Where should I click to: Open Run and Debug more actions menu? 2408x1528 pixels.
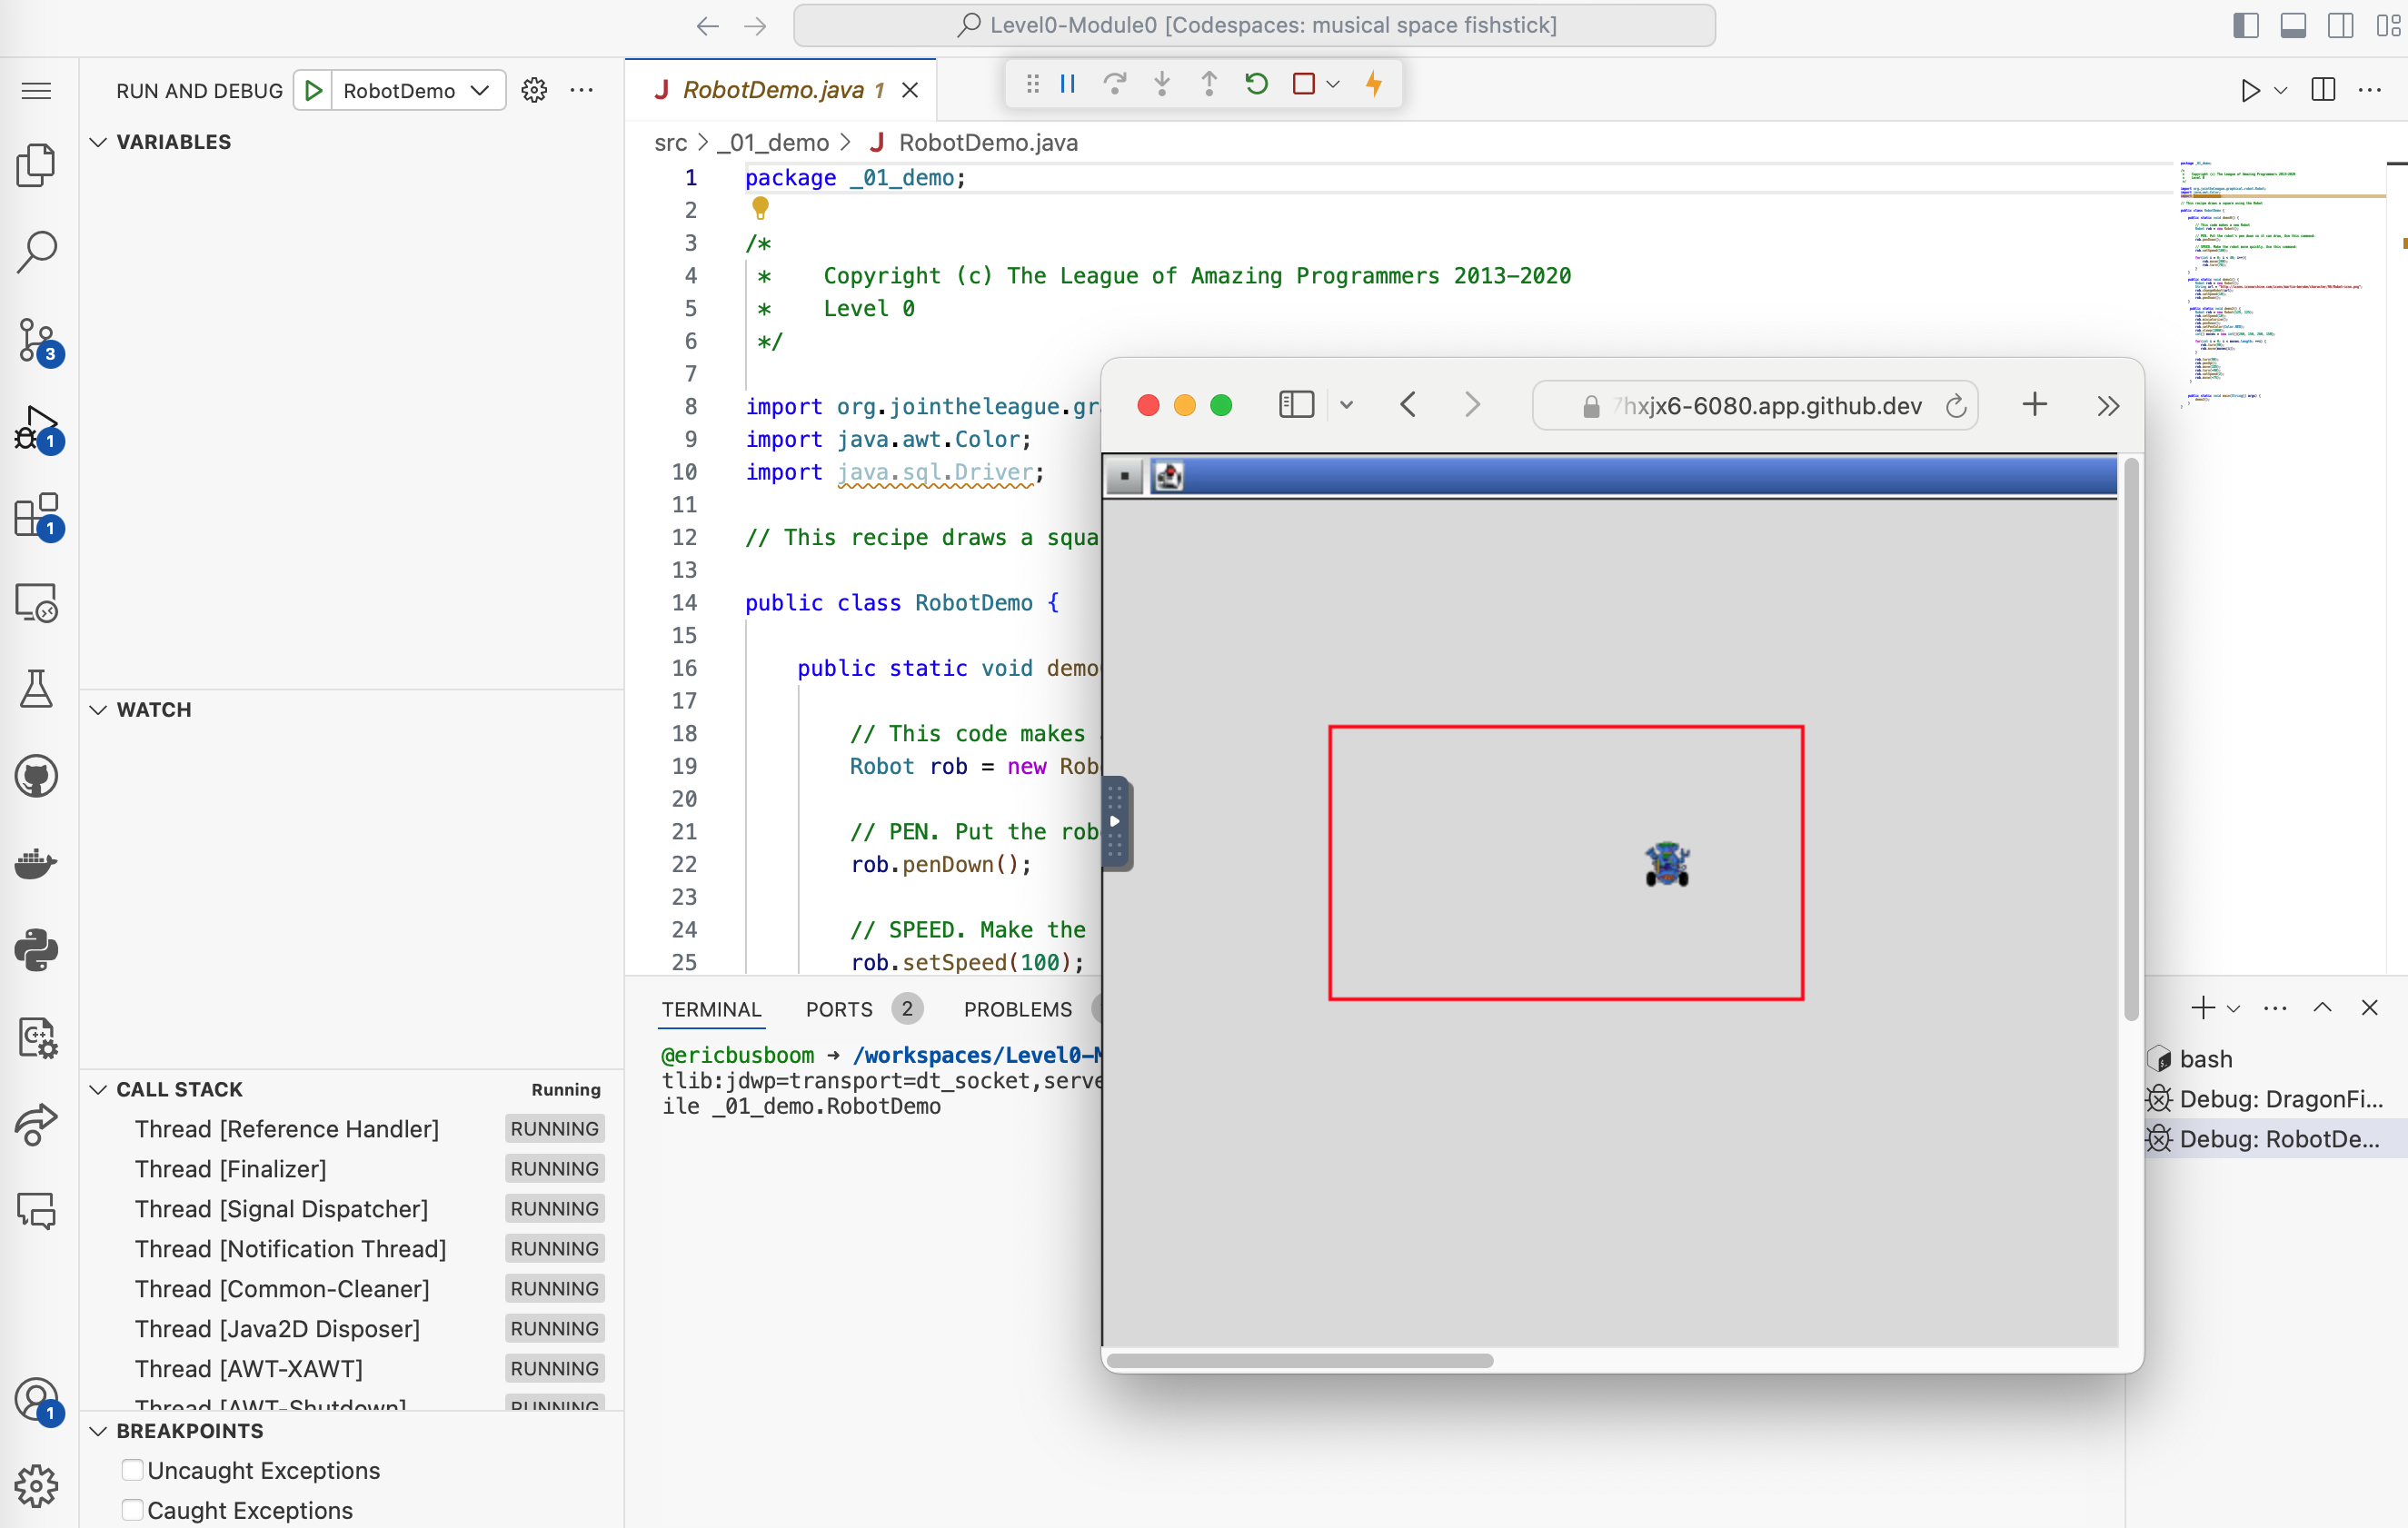[x=581, y=91]
